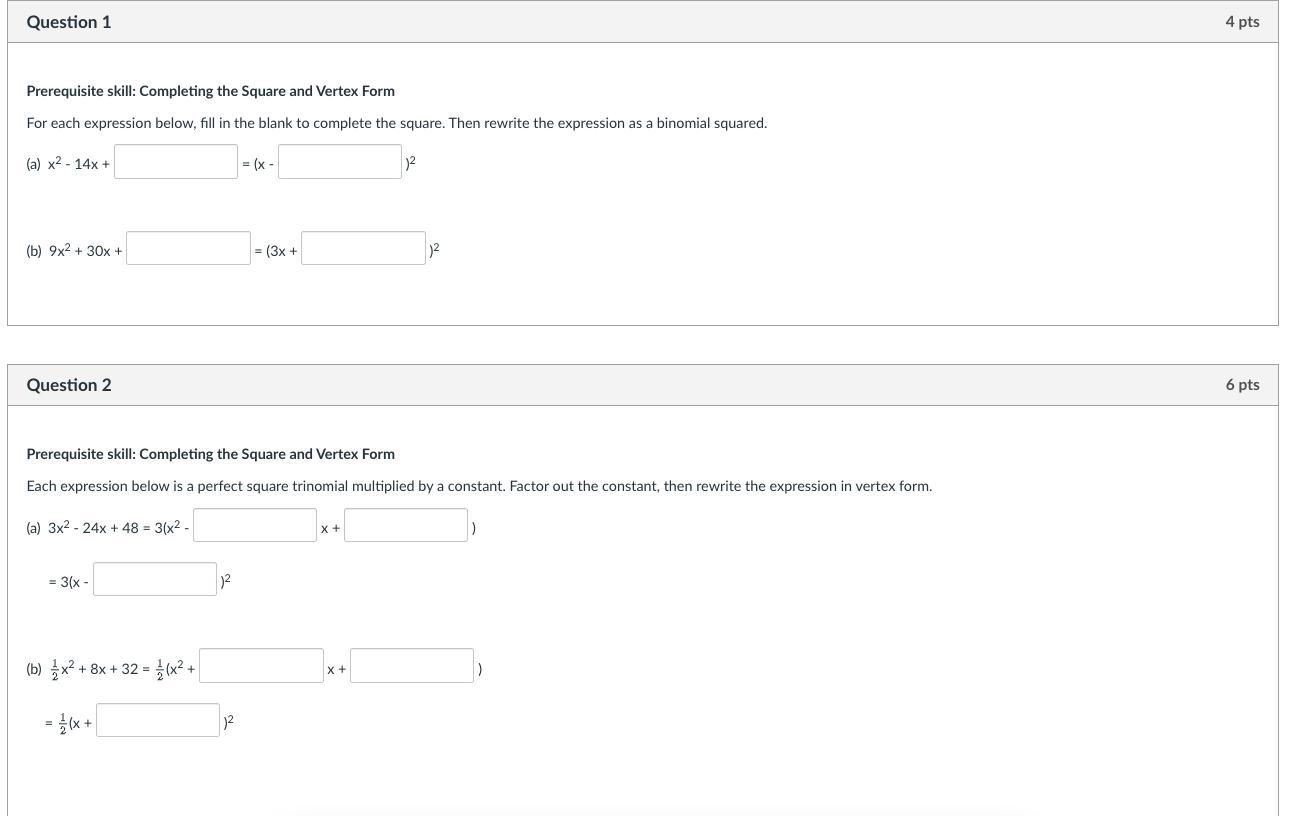Select the blank inside ½(x + )²

[x=158, y=721]
